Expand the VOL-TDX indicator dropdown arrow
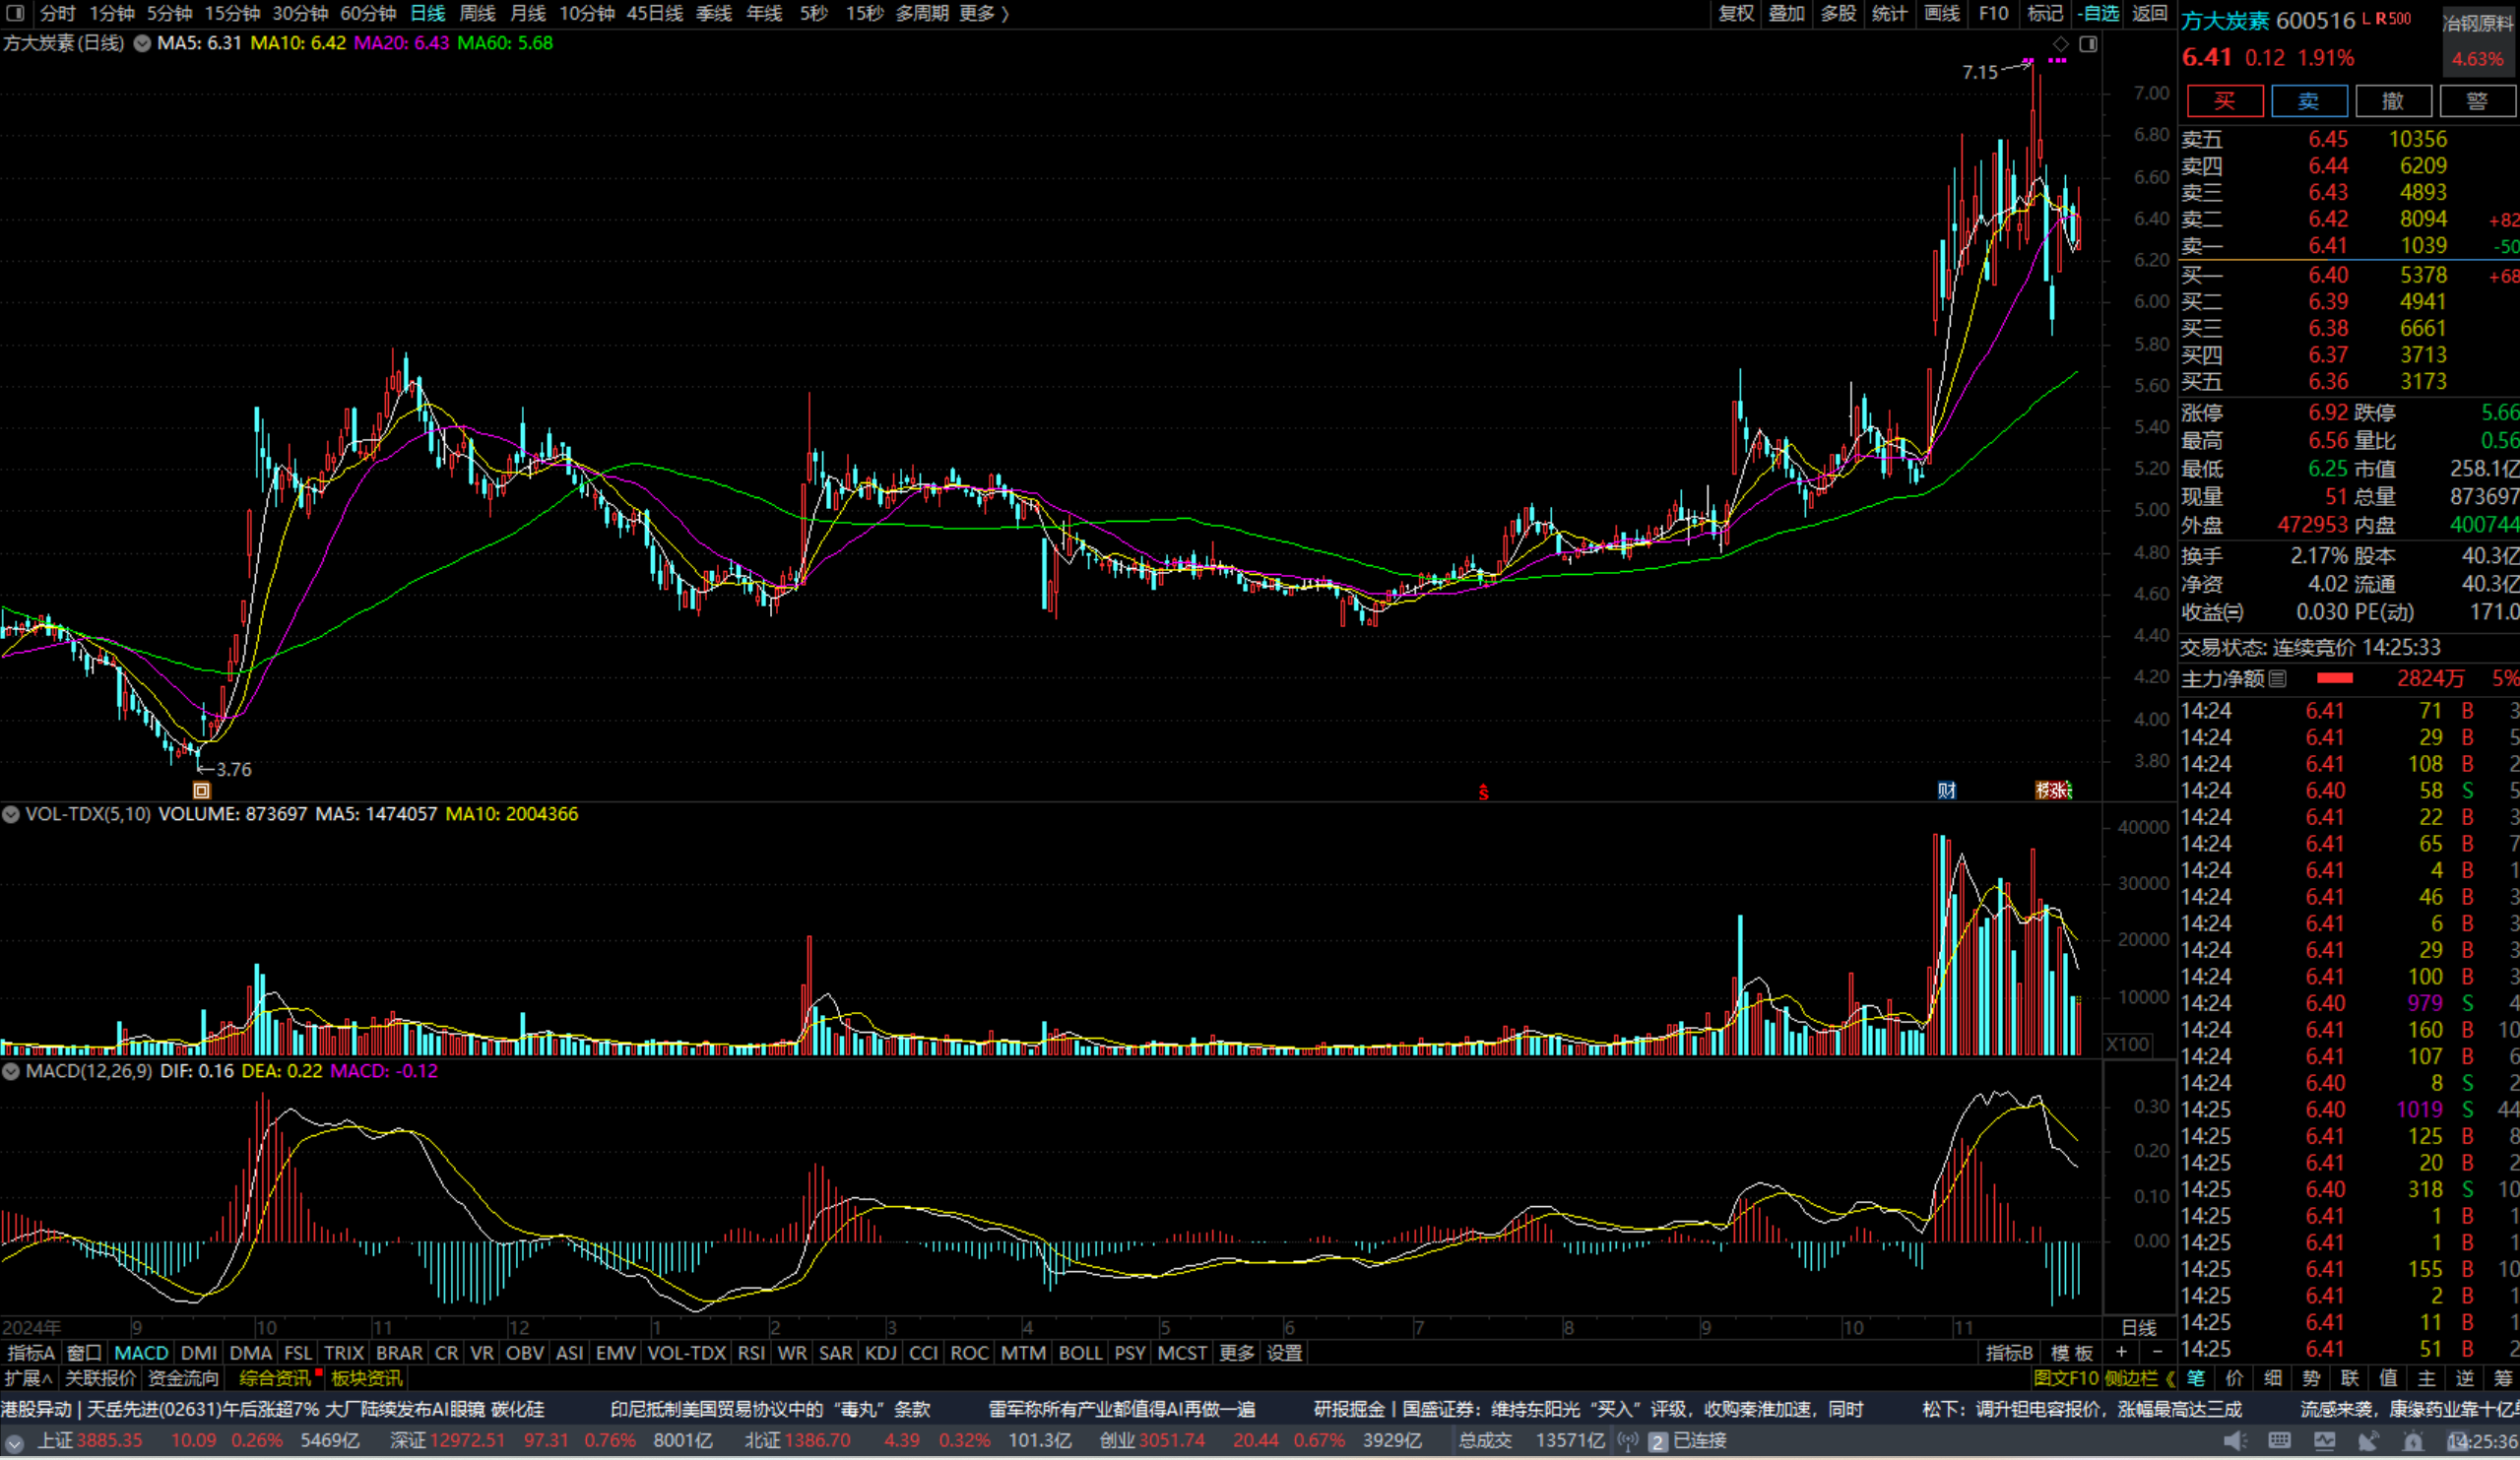Screen dimensions: 2520x1460 click(11, 814)
